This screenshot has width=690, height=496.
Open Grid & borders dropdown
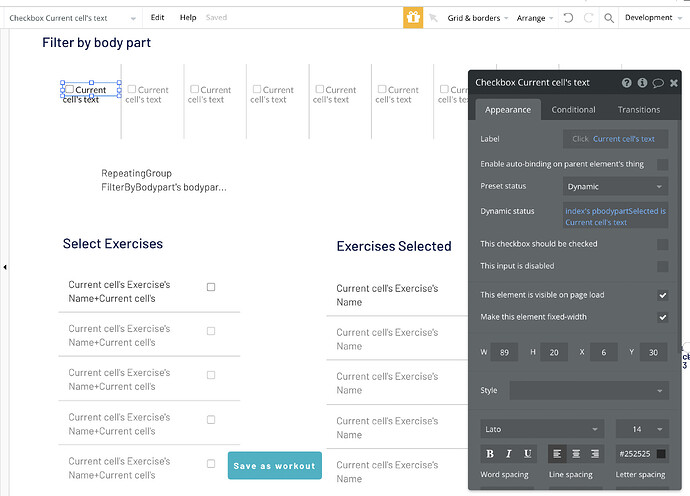tap(477, 18)
